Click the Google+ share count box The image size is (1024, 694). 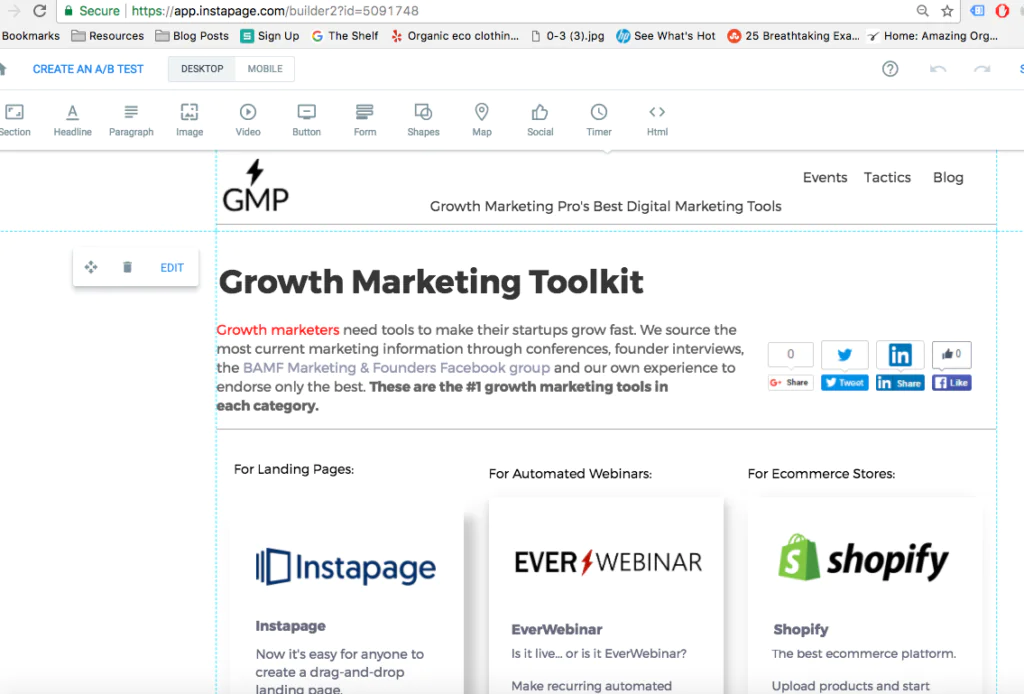click(x=790, y=355)
